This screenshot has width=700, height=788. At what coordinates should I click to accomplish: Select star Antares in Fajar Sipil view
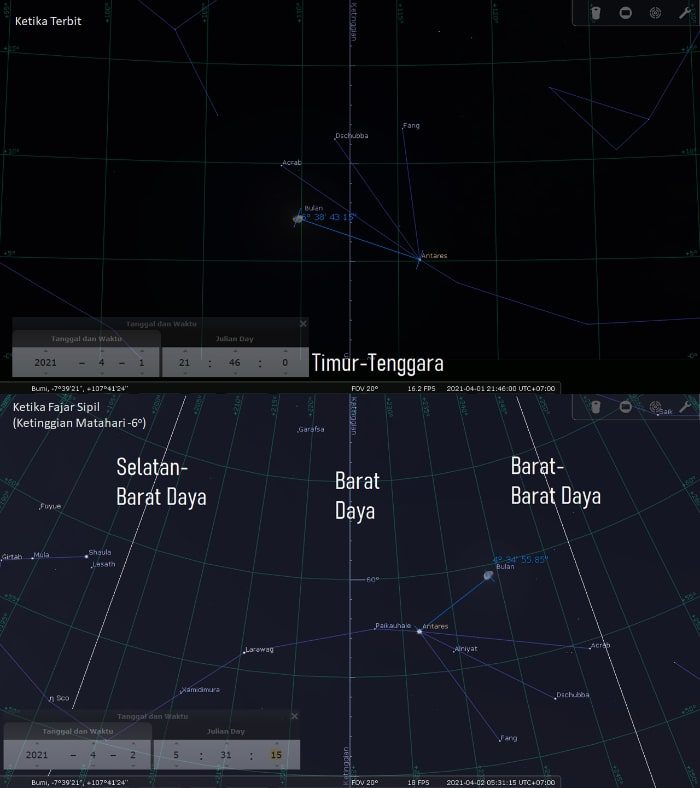click(419, 631)
